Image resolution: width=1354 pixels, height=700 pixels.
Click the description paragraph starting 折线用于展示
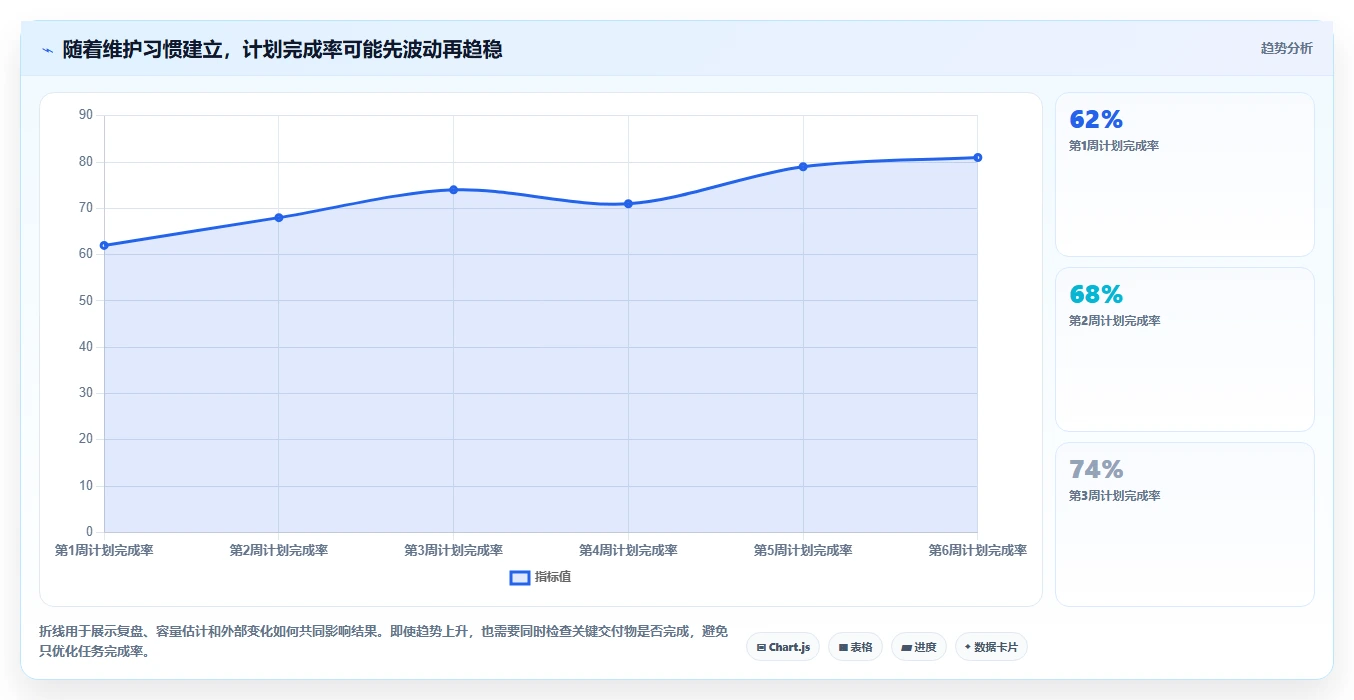pos(384,641)
